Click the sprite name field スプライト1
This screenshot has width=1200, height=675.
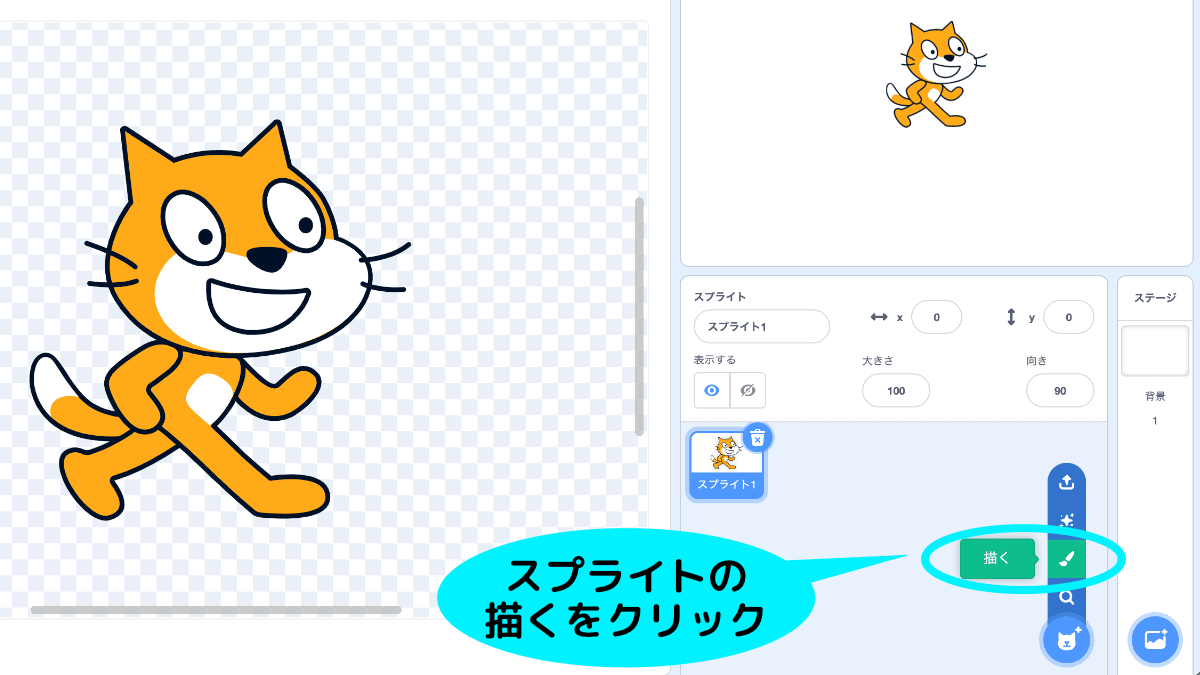point(762,327)
